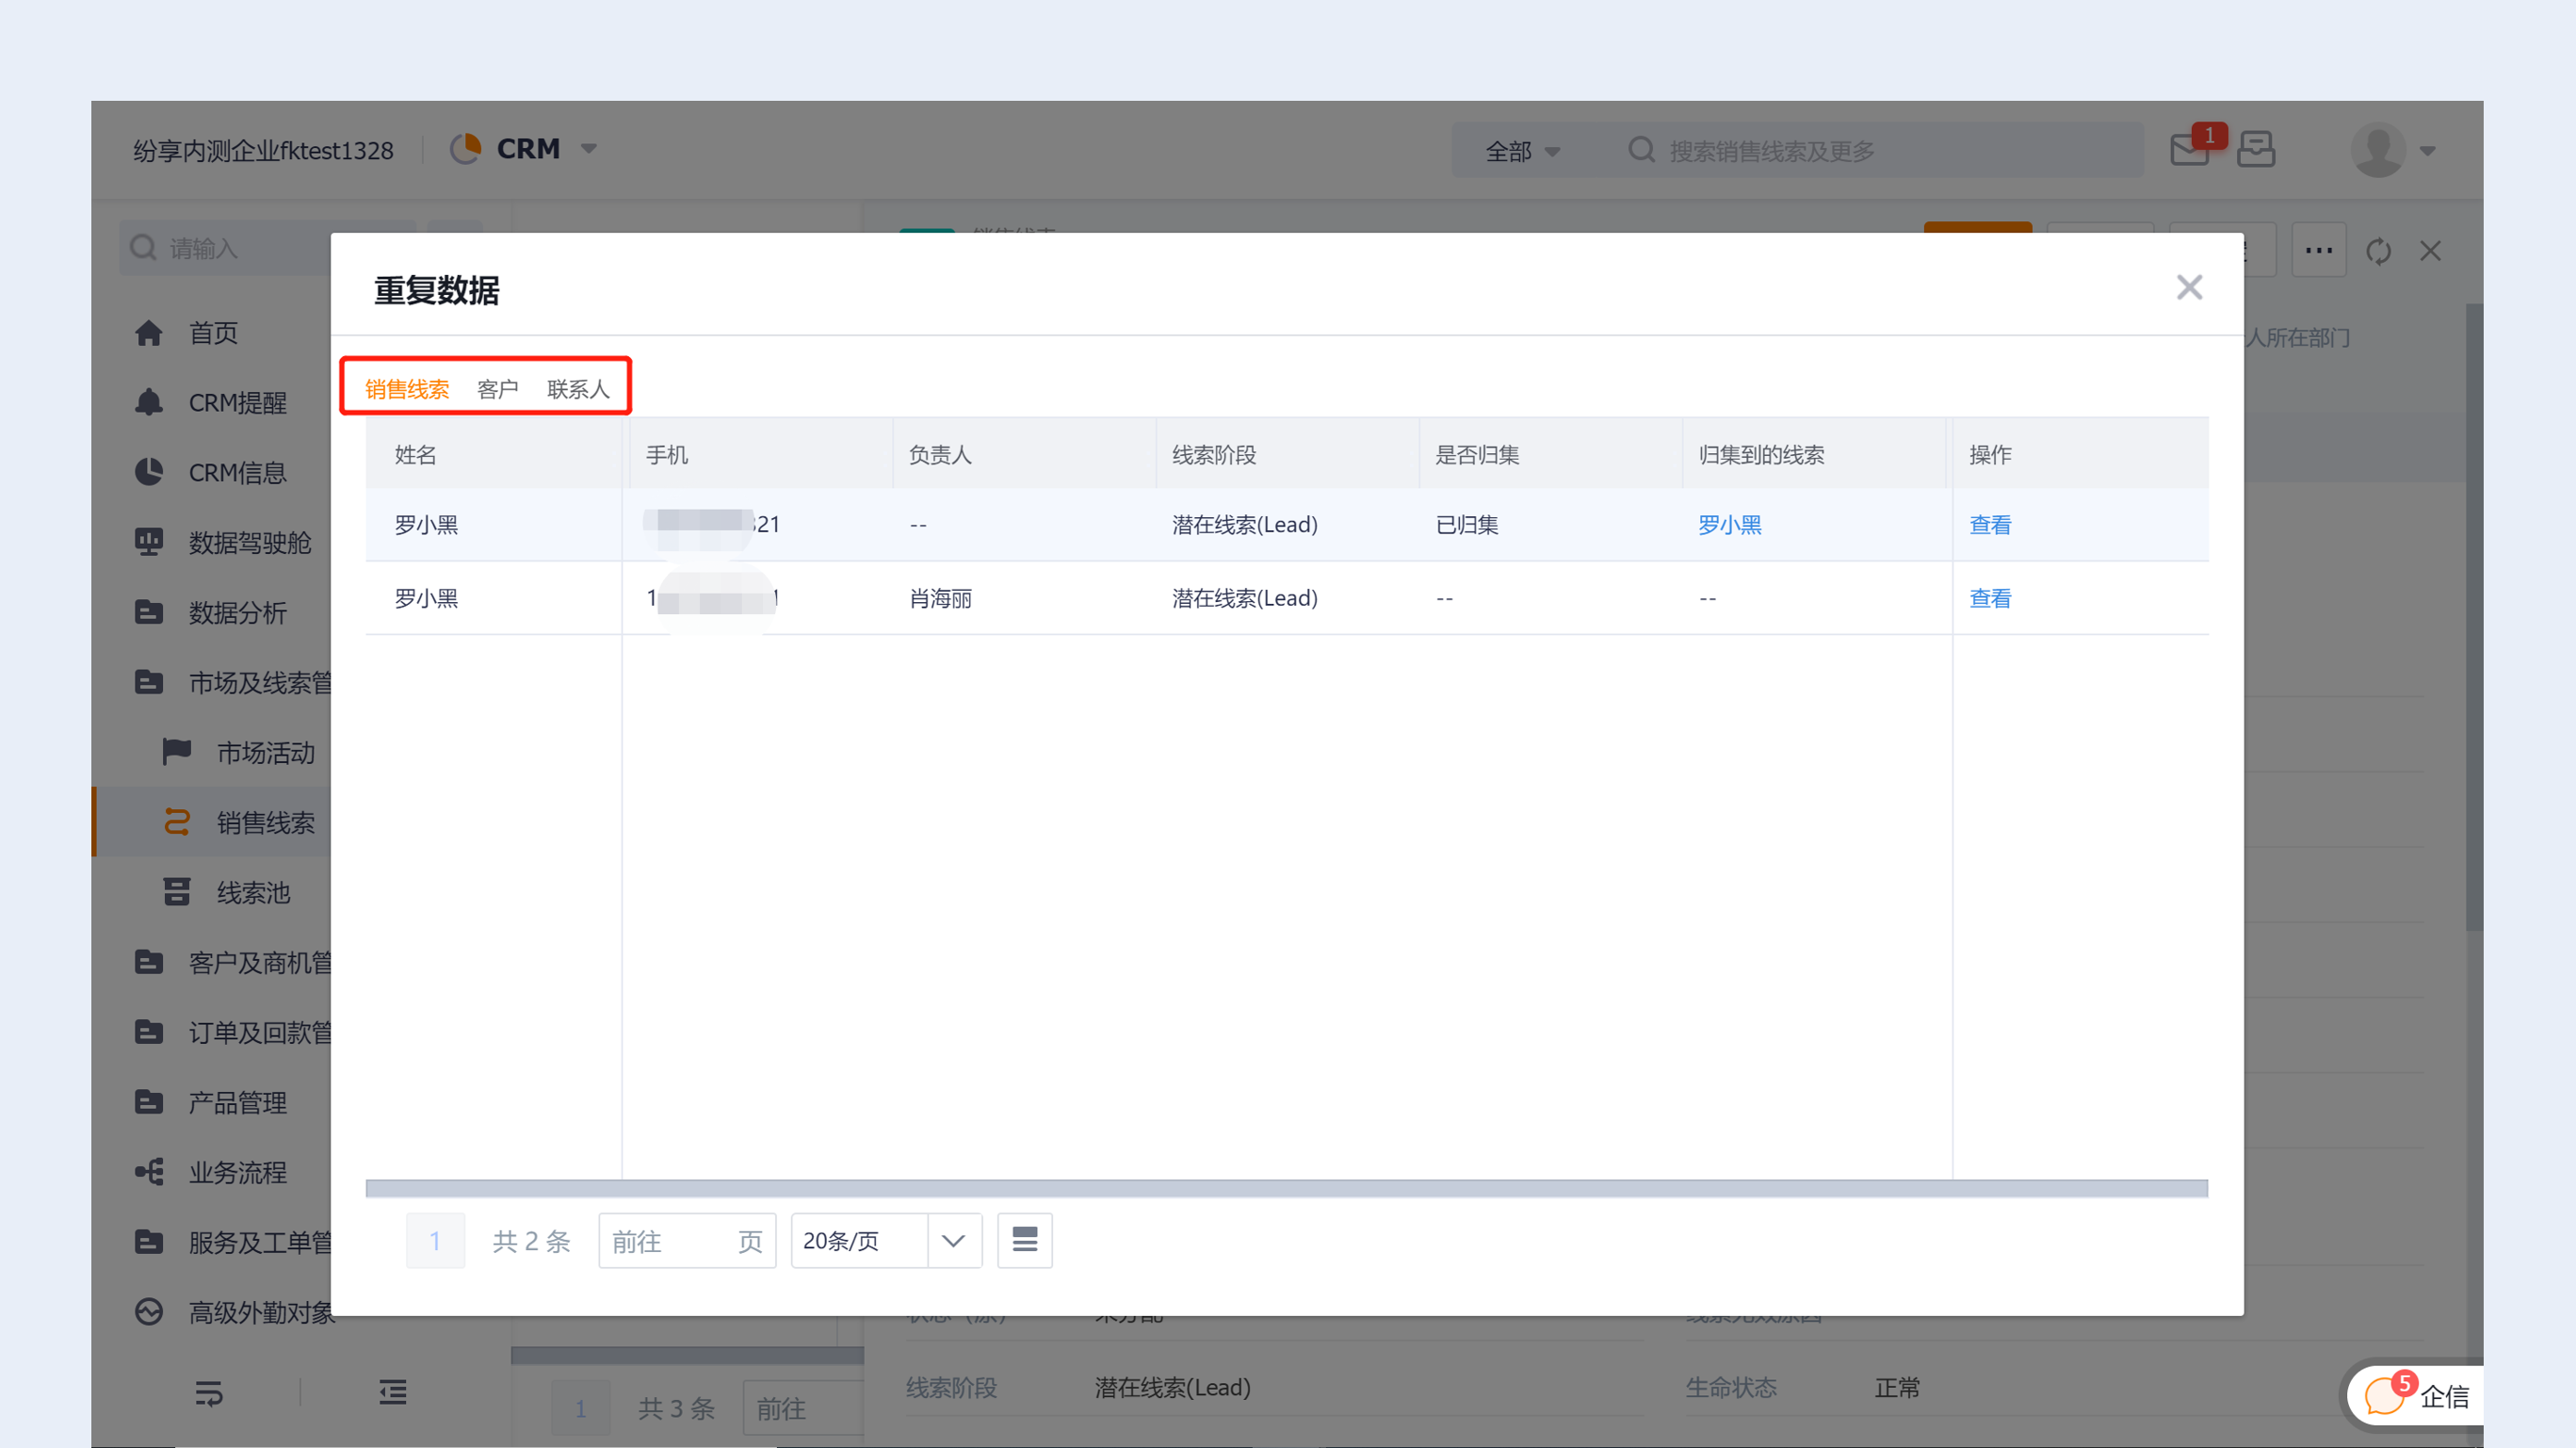This screenshot has width=2576, height=1448.
Task: Open 高级外勤对象 in the sidebar
Action: pos(261,1313)
